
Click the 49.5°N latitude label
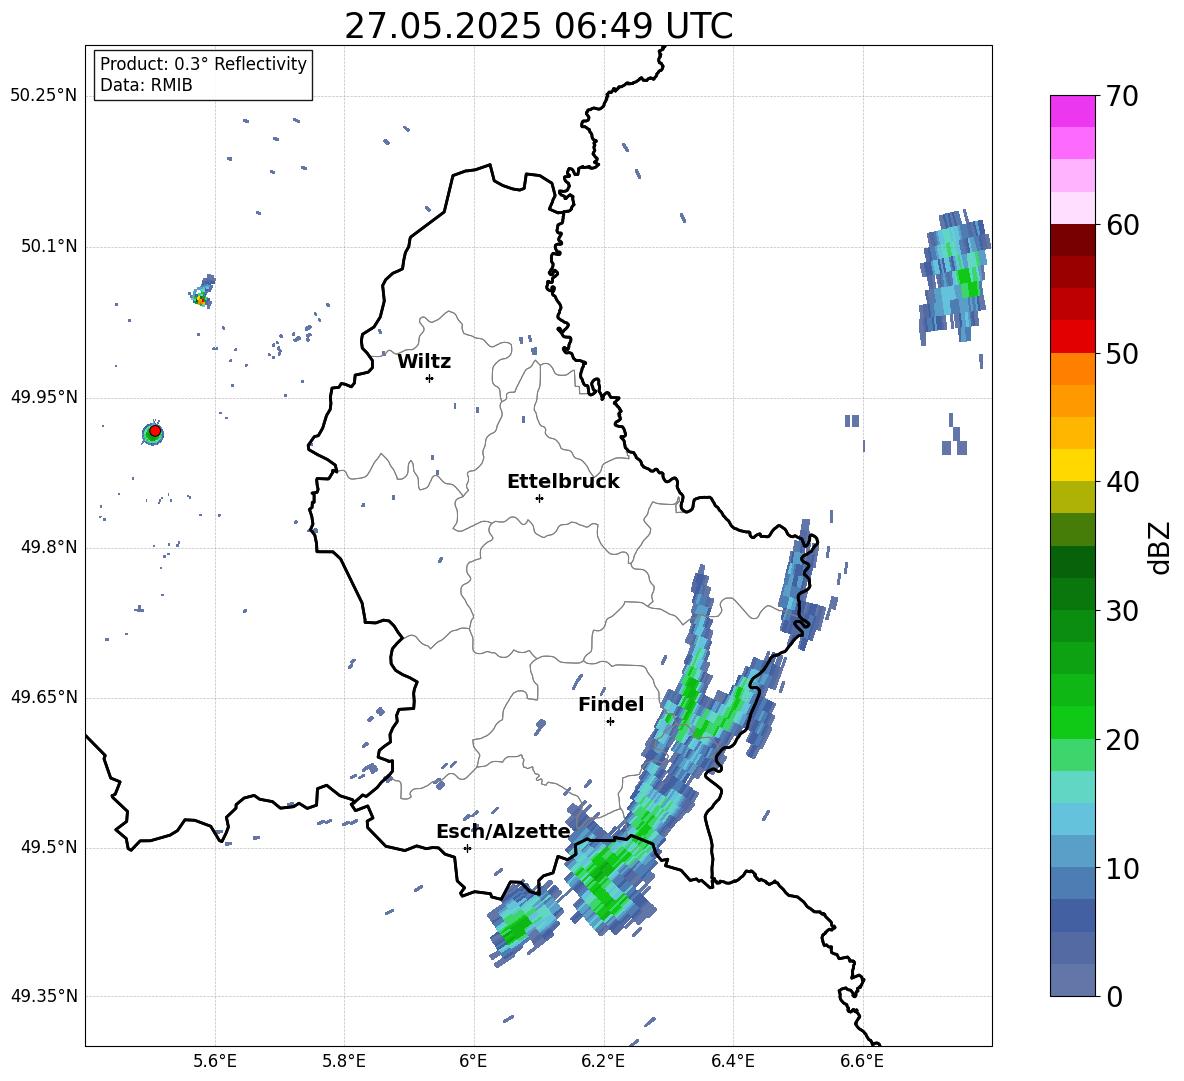[x=49, y=847]
